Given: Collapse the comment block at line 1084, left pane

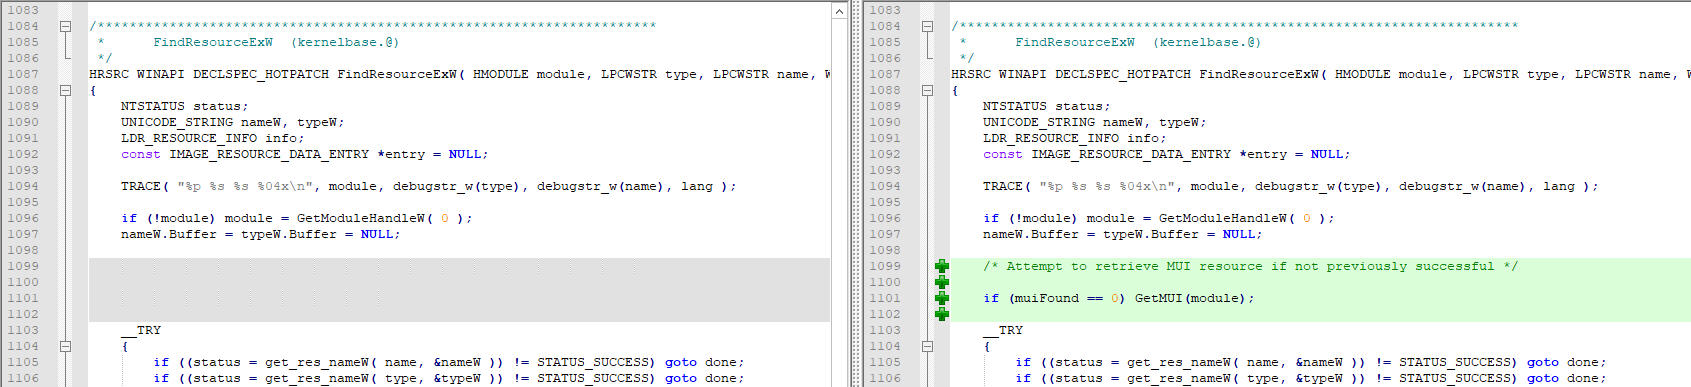Looking at the screenshot, I should pos(65,26).
